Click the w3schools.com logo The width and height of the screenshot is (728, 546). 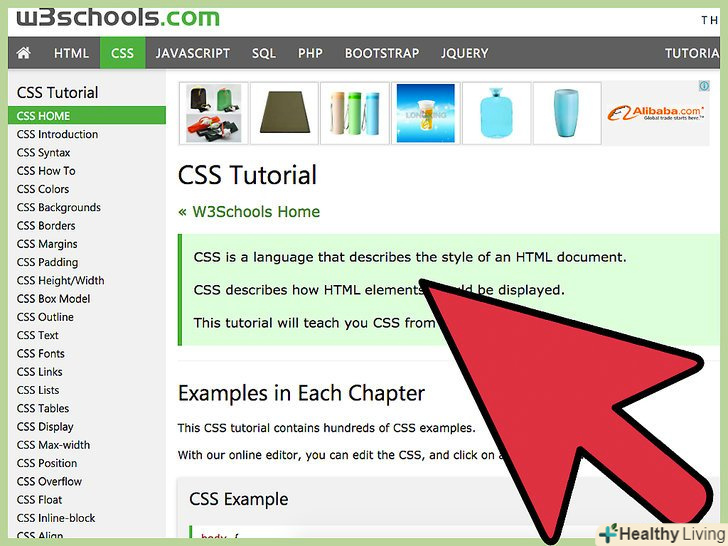pyautogui.click(x=118, y=18)
